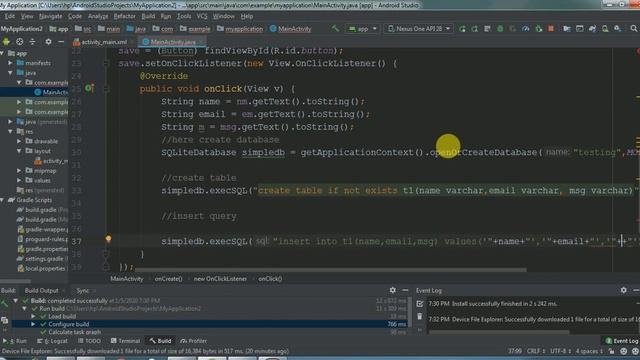Viewport: 640px width, 360px height.
Task: Click the Event Log horizontal scrollbar
Action: (x=499, y=332)
